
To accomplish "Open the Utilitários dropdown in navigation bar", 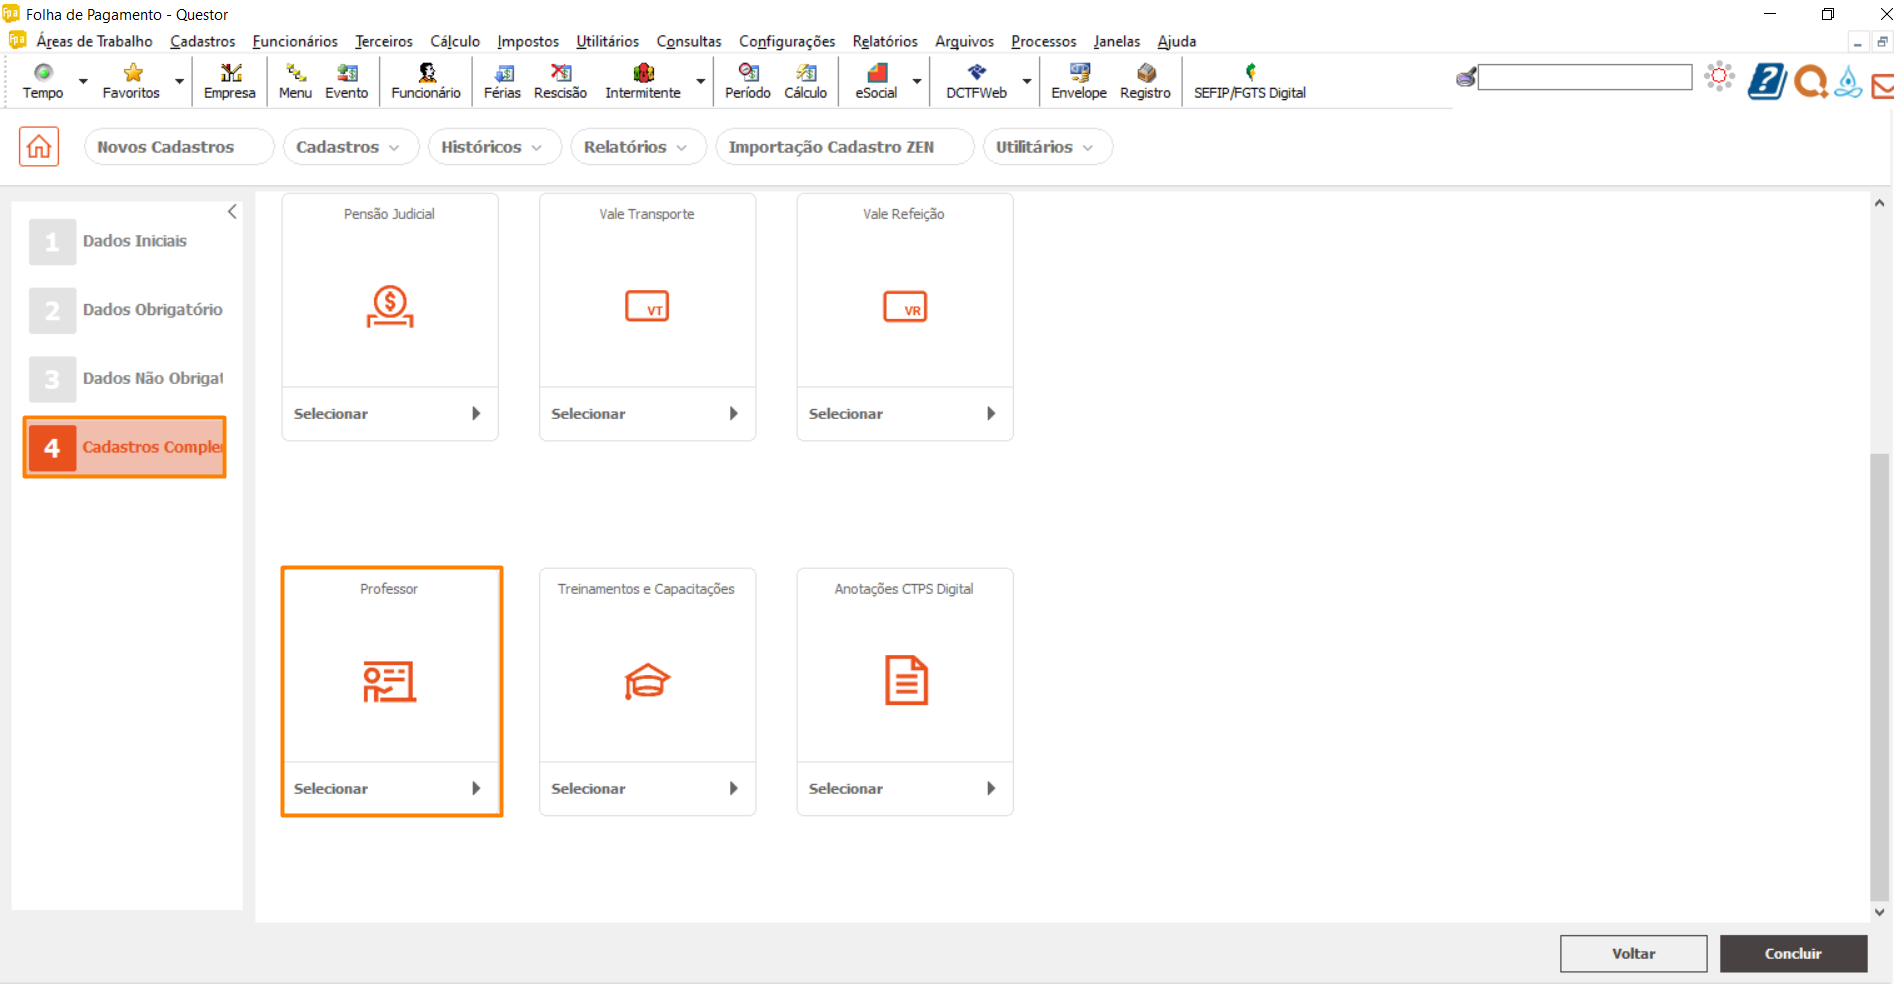I will click(x=1045, y=147).
